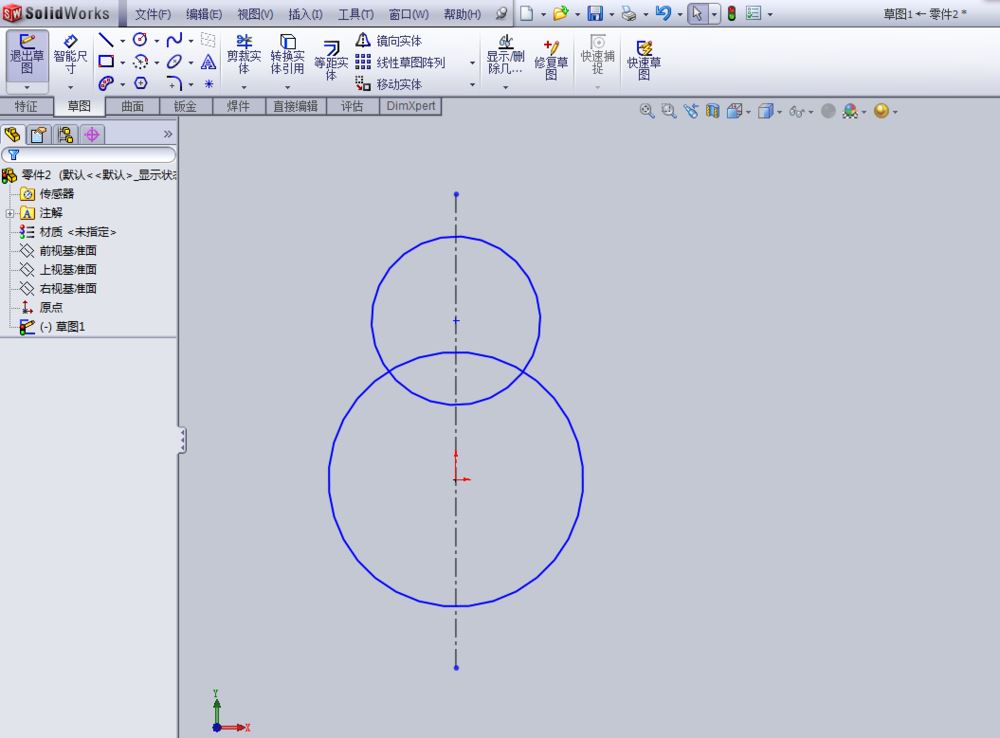Viewport: 1000px width, 738px height.
Task: Click the Print icon
Action: [628, 13]
